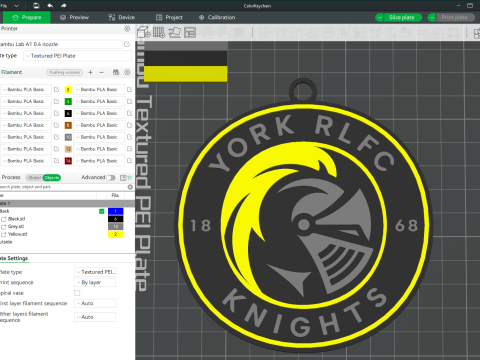Open filament 2 Bambu PLA Basic dropdown
Viewport: 480px width, 360px height.
(99, 89)
